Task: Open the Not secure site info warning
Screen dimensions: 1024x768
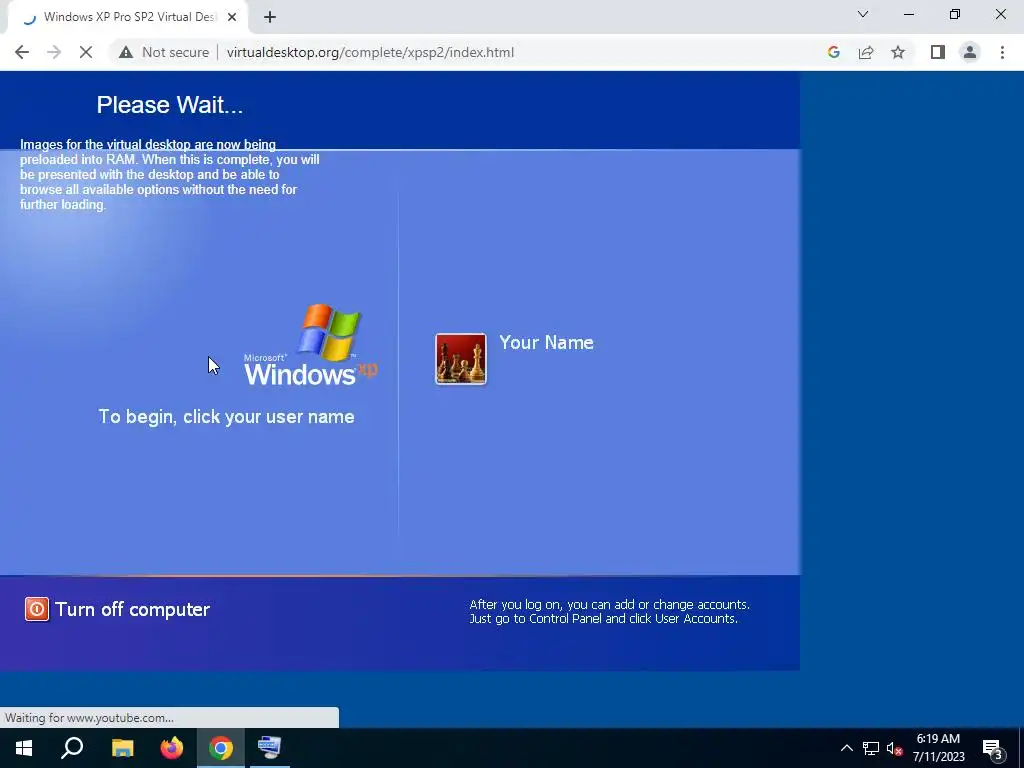Action: point(163,52)
